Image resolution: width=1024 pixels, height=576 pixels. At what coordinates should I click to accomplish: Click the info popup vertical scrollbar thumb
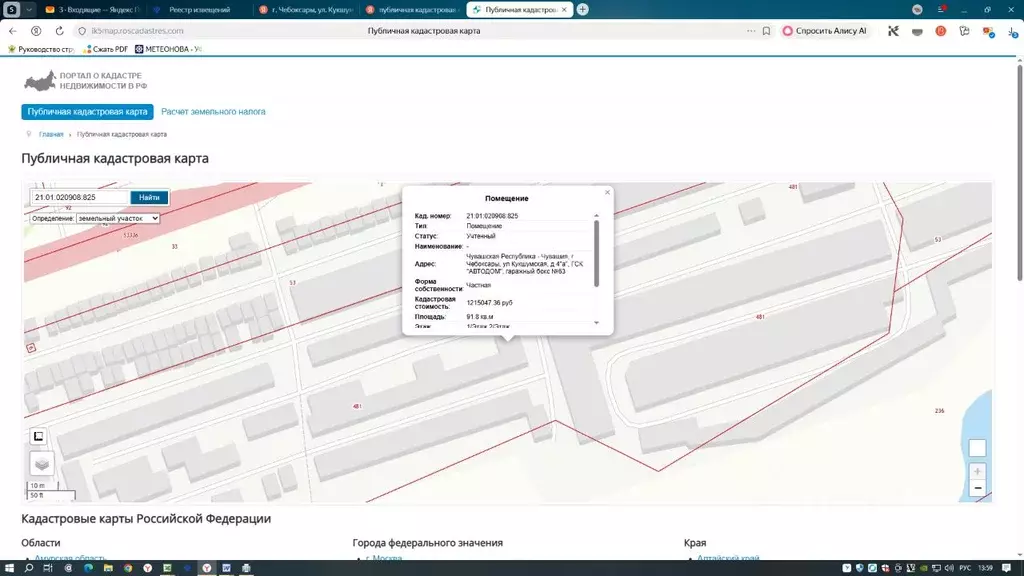pyautogui.click(x=596, y=253)
